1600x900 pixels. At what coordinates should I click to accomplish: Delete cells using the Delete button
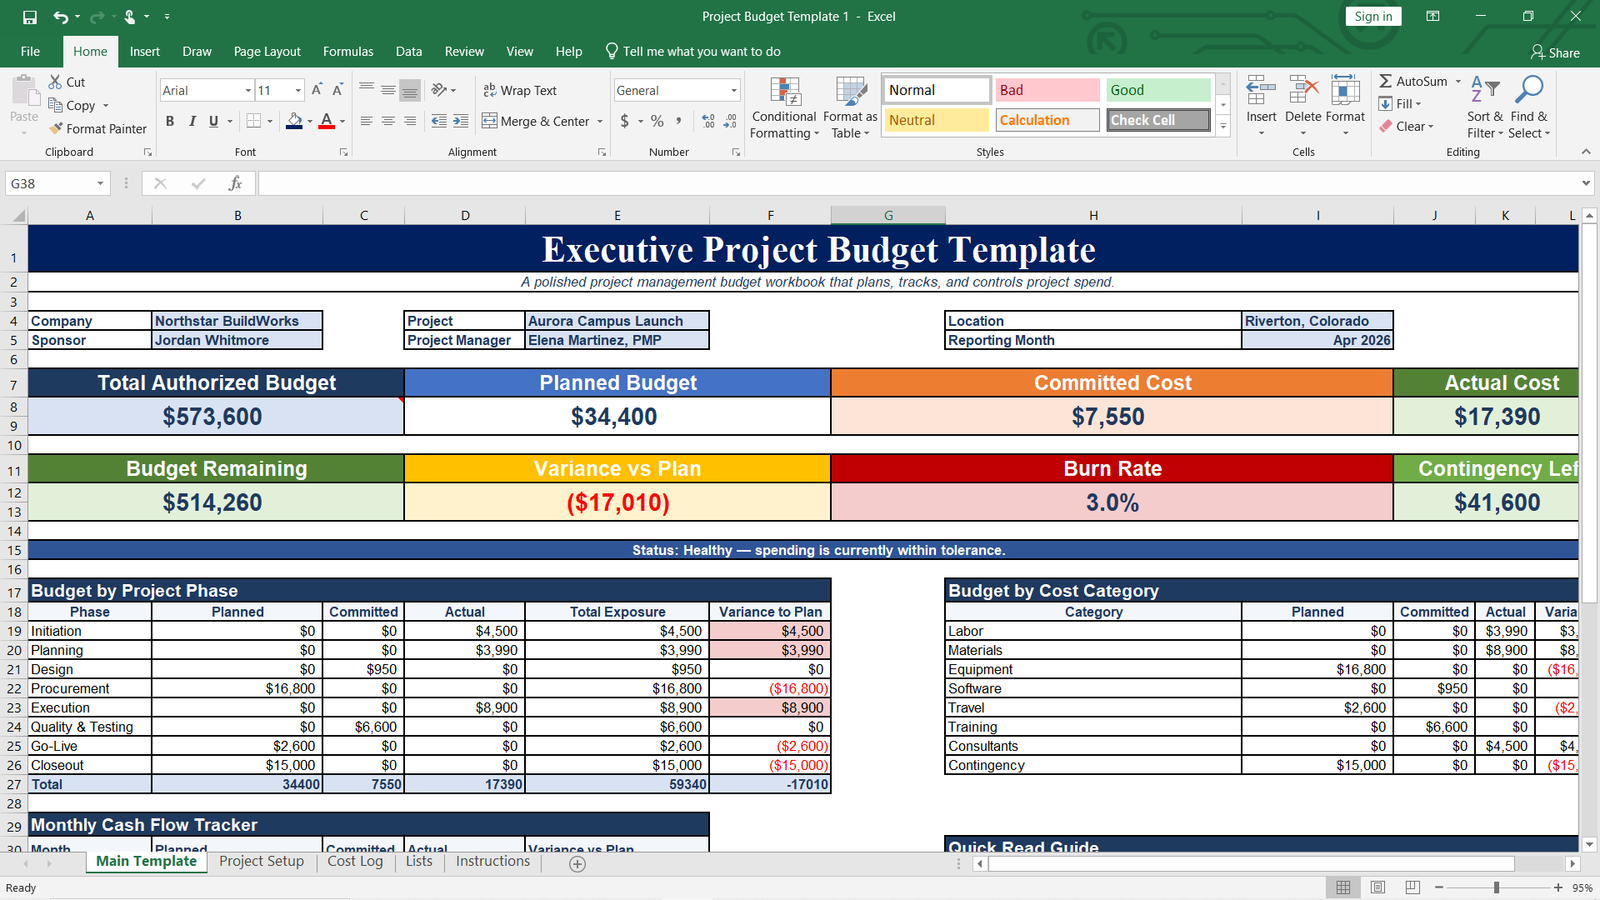[1303, 107]
